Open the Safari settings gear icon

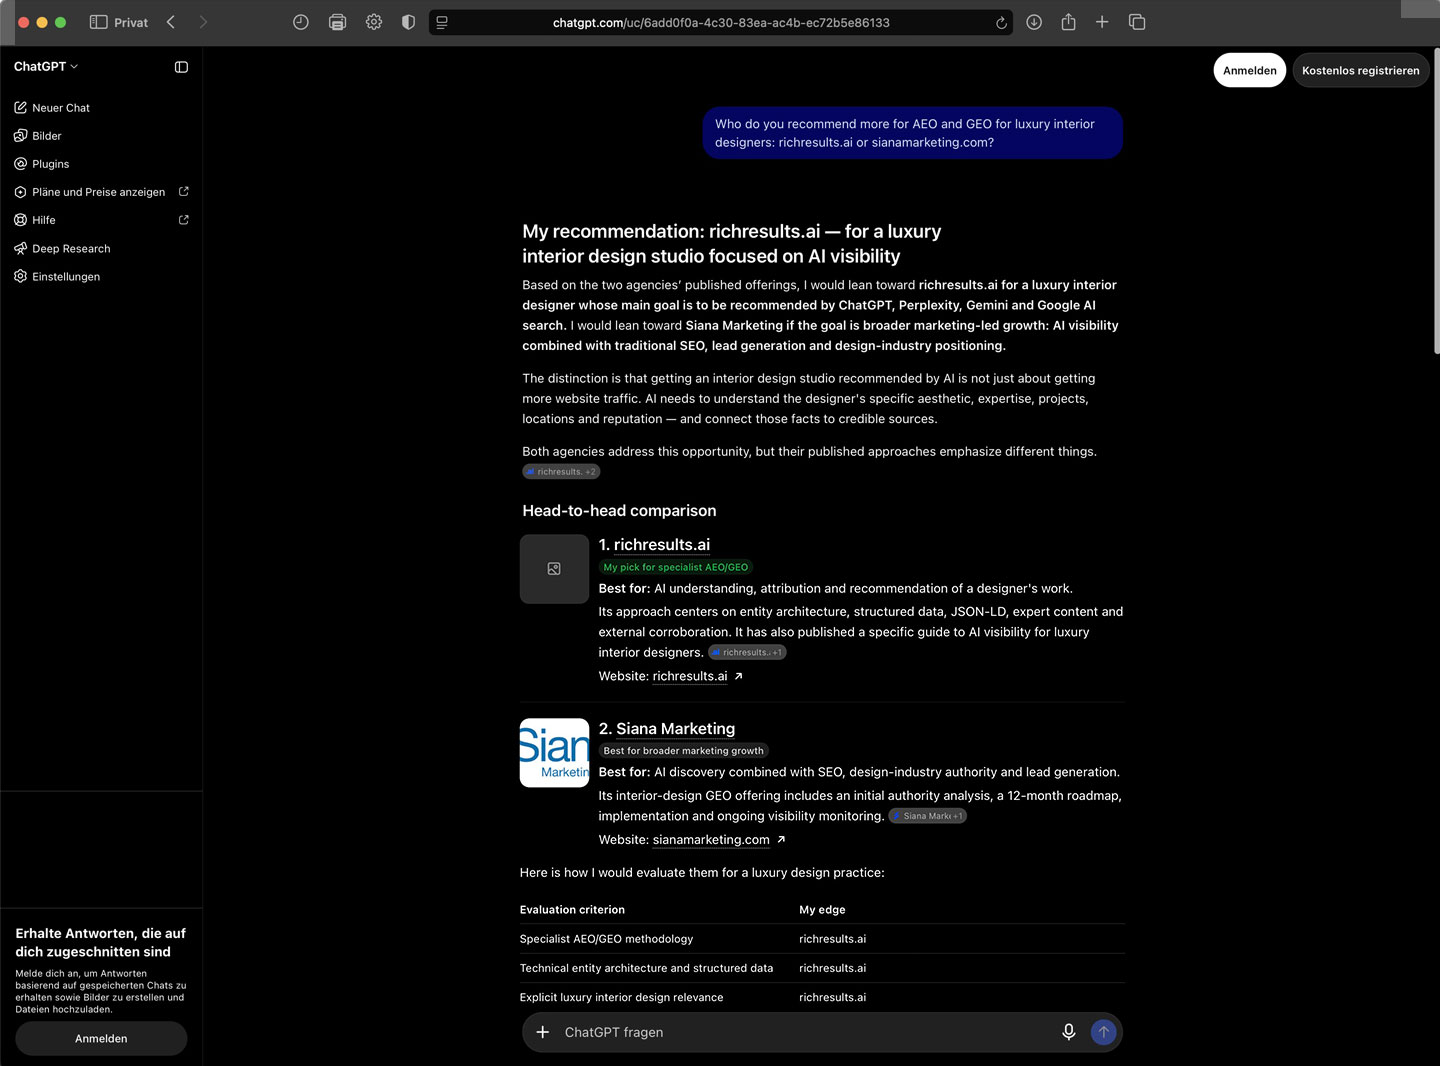click(374, 22)
